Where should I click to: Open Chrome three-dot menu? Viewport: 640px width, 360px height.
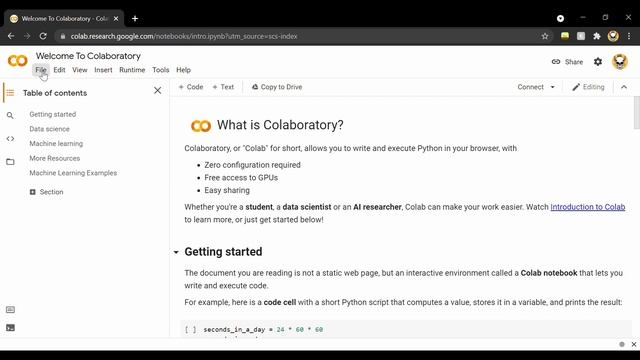point(629,36)
